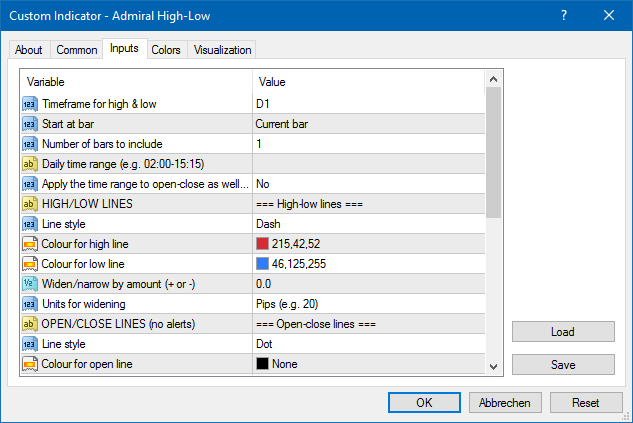The image size is (633, 423).
Task: Click the help question mark in title bar
Action: click(564, 15)
